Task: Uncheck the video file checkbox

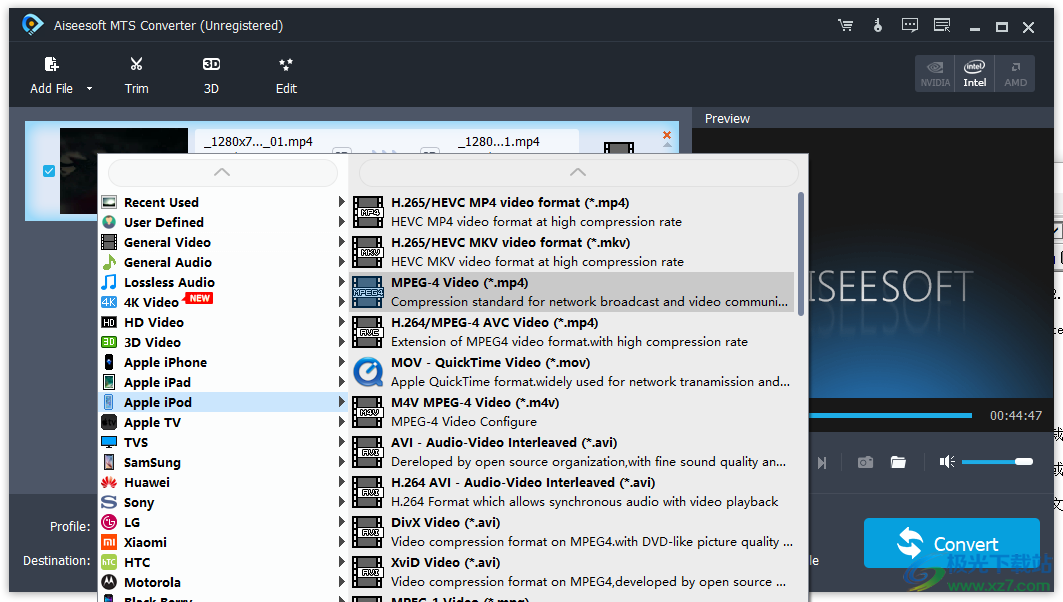Action: [49, 171]
